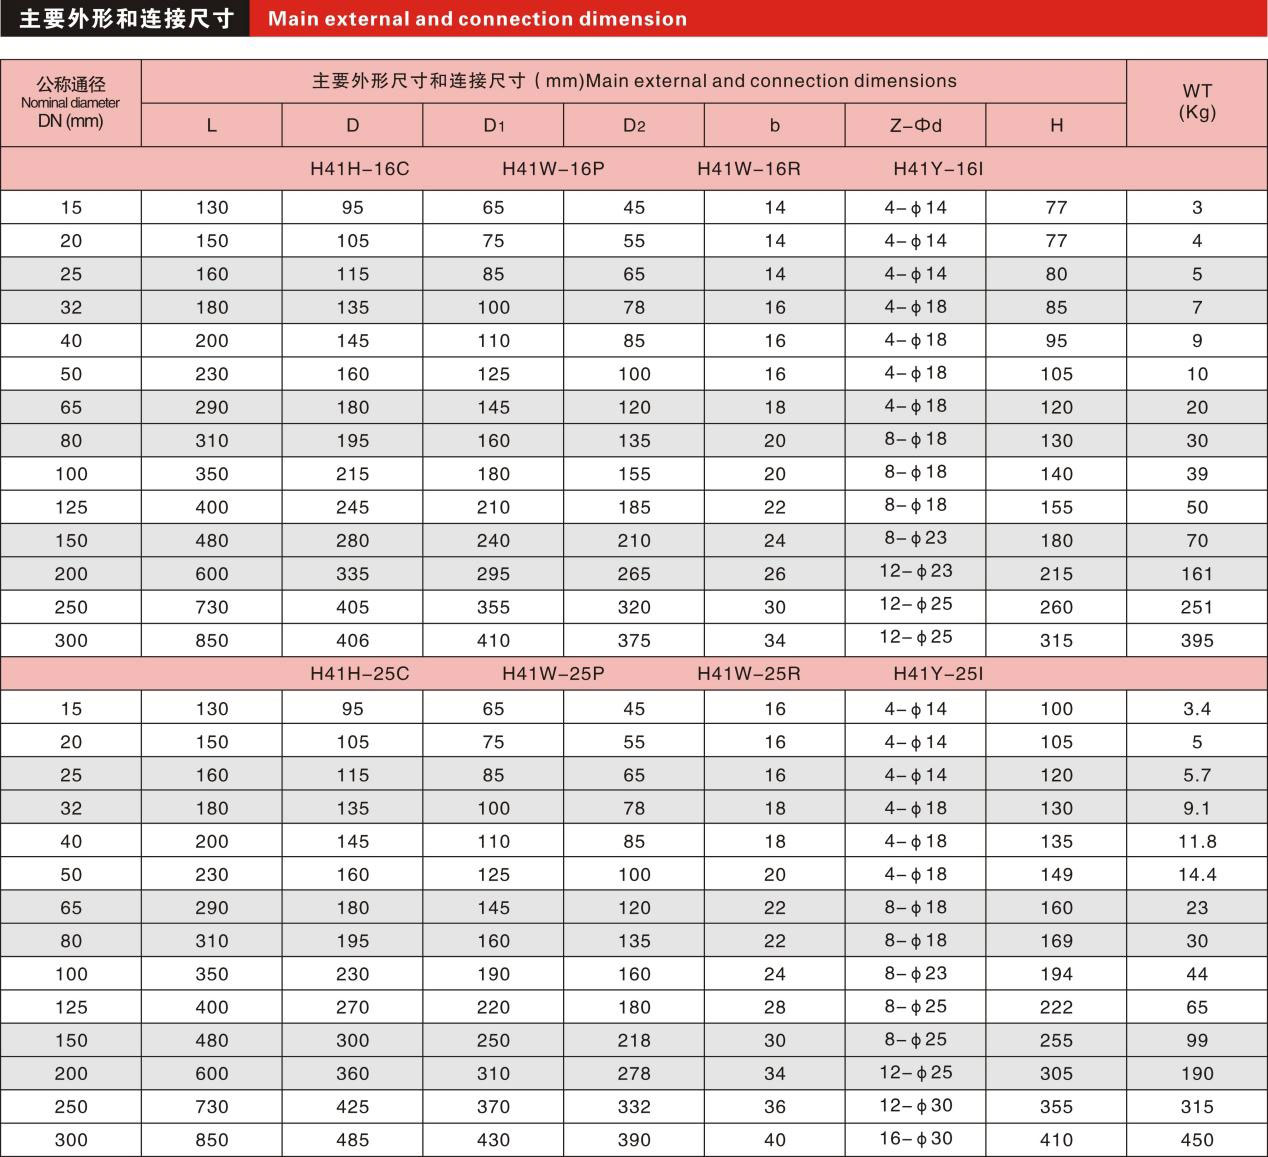This screenshot has height=1157, width=1268.
Task: Select the D value 485 cell
Action: [352, 1140]
